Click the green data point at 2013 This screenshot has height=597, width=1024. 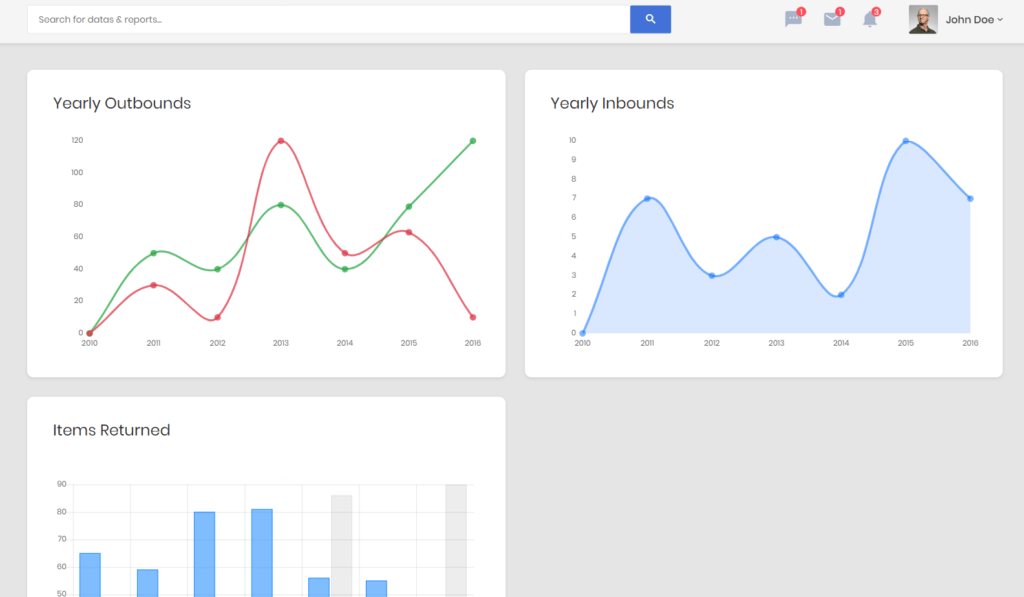click(281, 205)
